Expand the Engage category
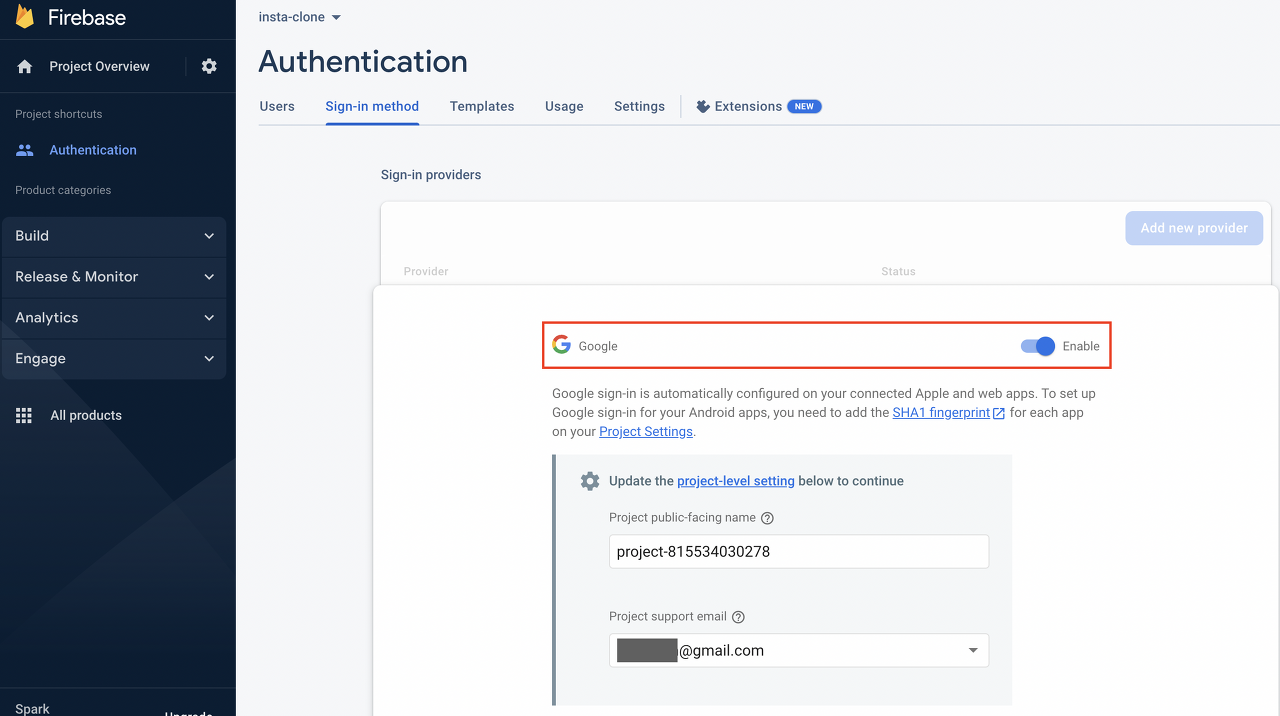1280x716 pixels. pyautogui.click(x=114, y=359)
